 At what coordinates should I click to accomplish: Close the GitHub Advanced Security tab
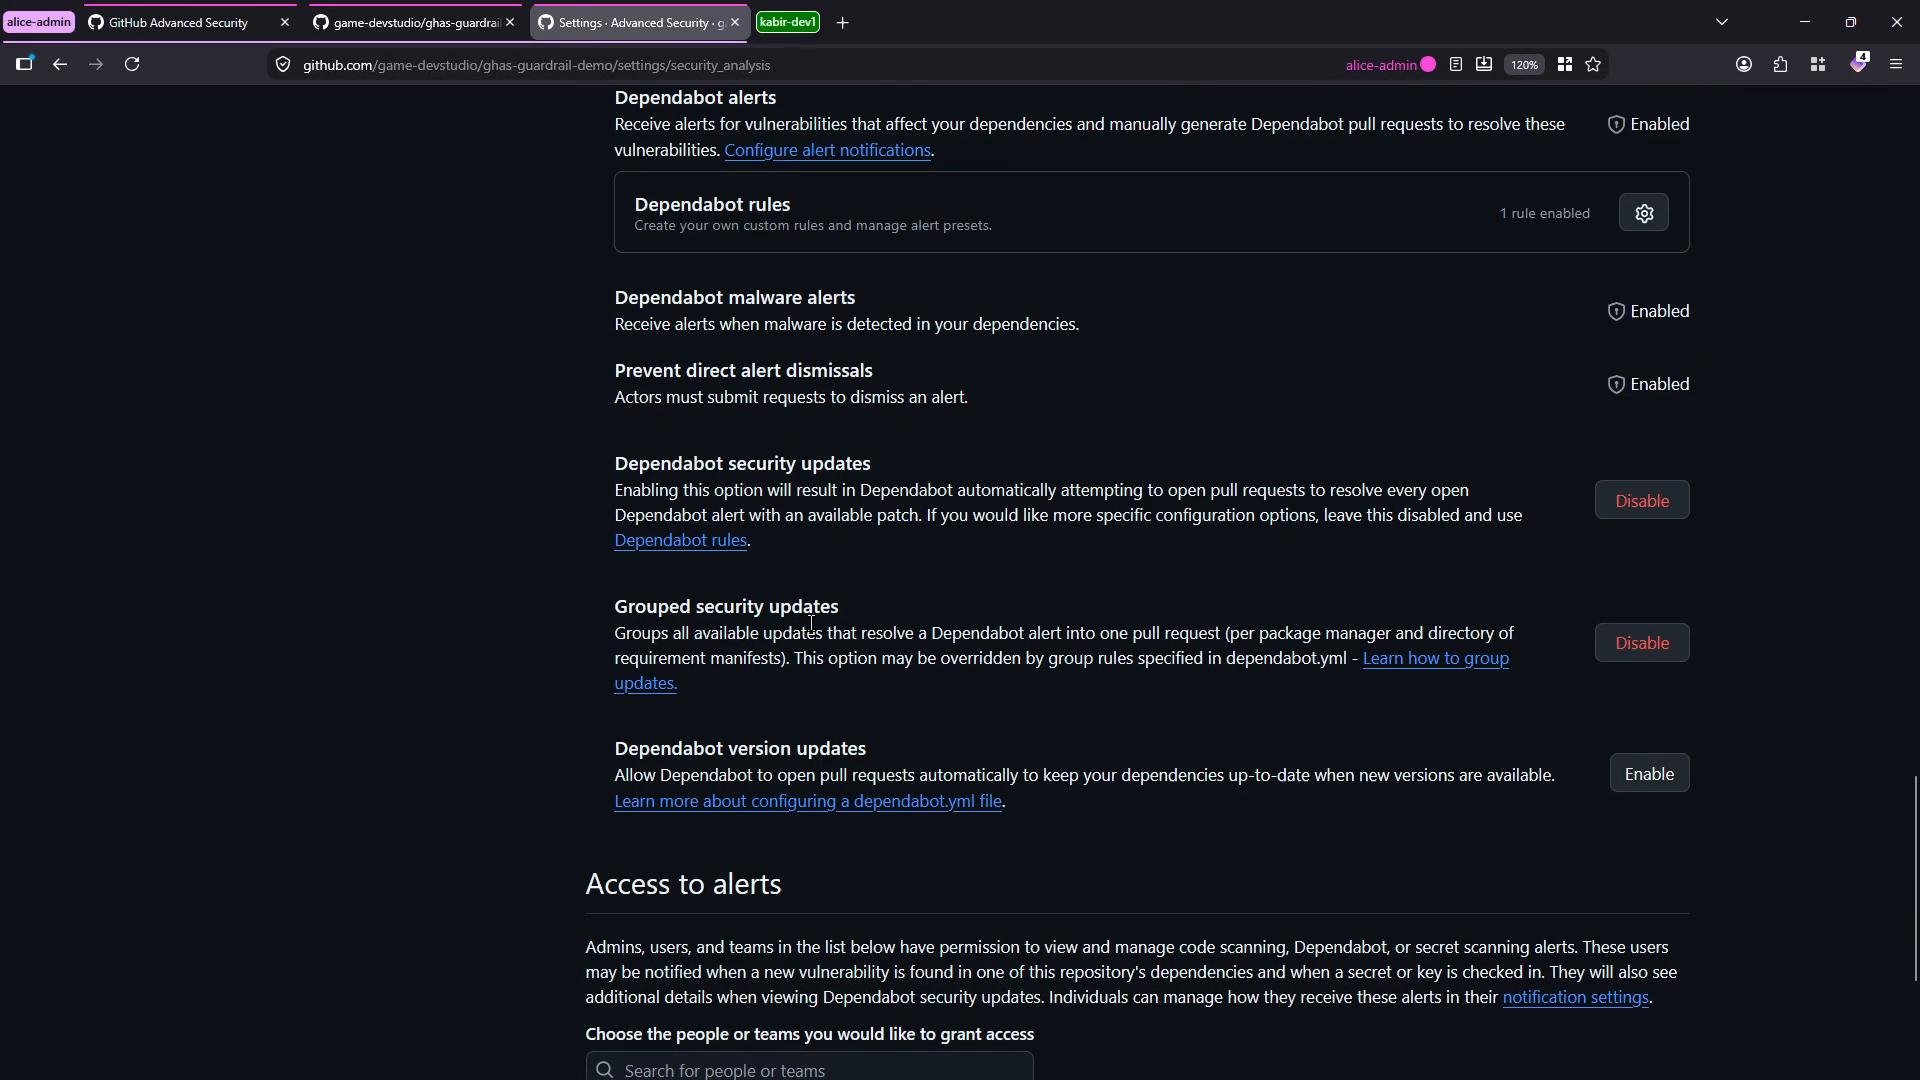pyautogui.click(x=285, y=22)
